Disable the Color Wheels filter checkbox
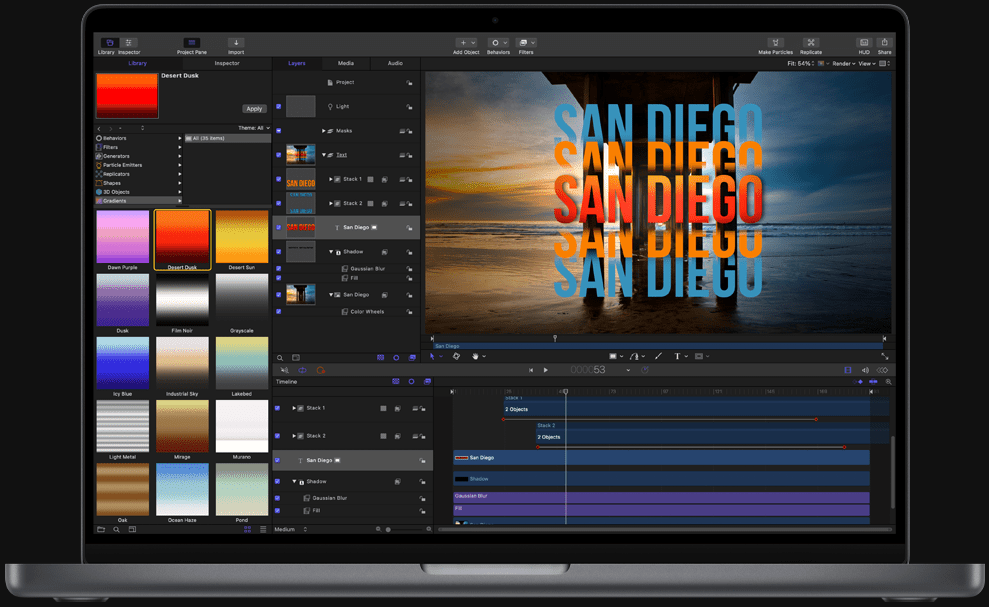 pos(278,311)
